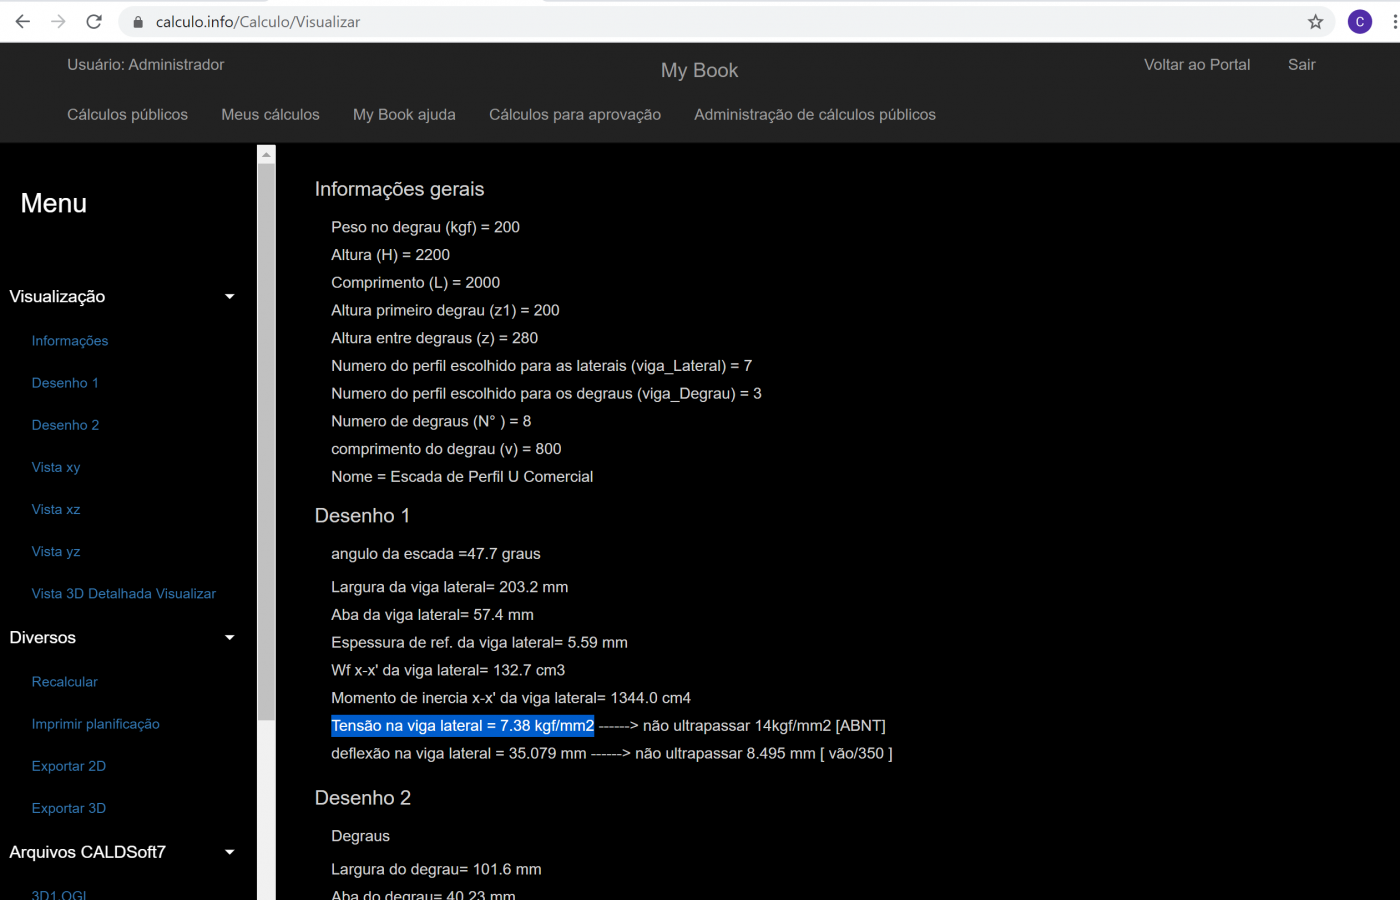Viewport: 1400px width, 900px height.
Task: Collapse the Diversos section arrow
Action: tap(229, 638)
